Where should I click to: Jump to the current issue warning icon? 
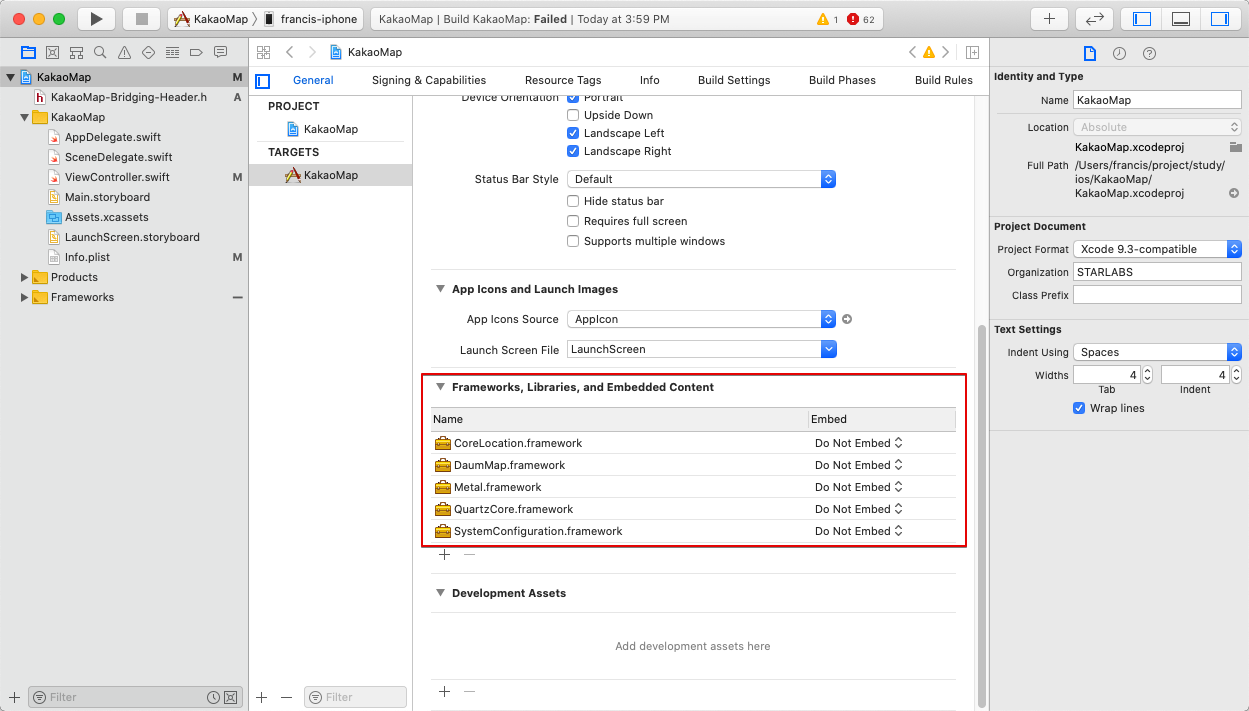[x=928, y=52]
